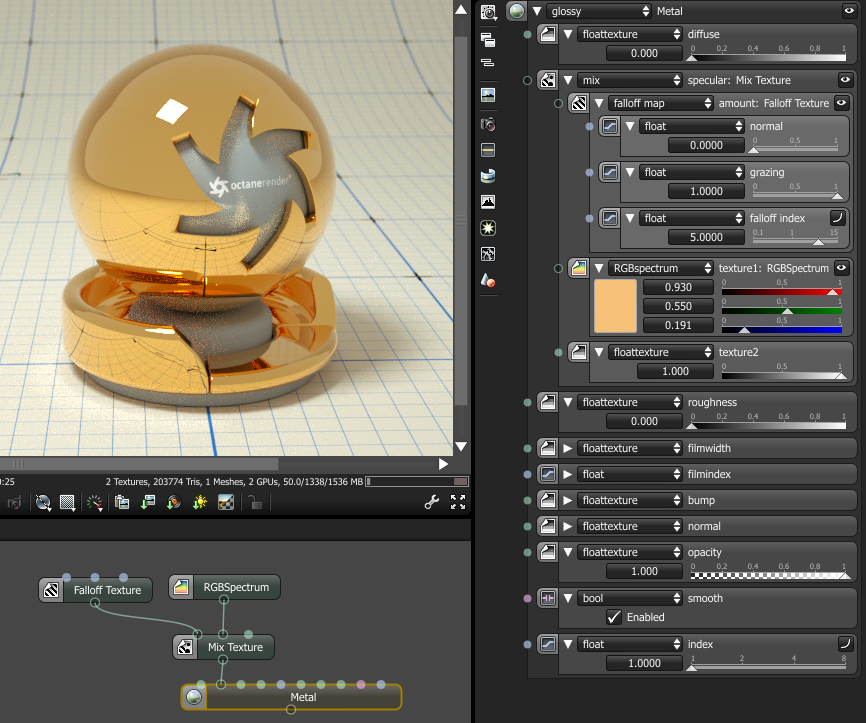The height and width of the screenshot is (723, 866).
Task: Expand the normal floattexture parameter
Action: 567,526
